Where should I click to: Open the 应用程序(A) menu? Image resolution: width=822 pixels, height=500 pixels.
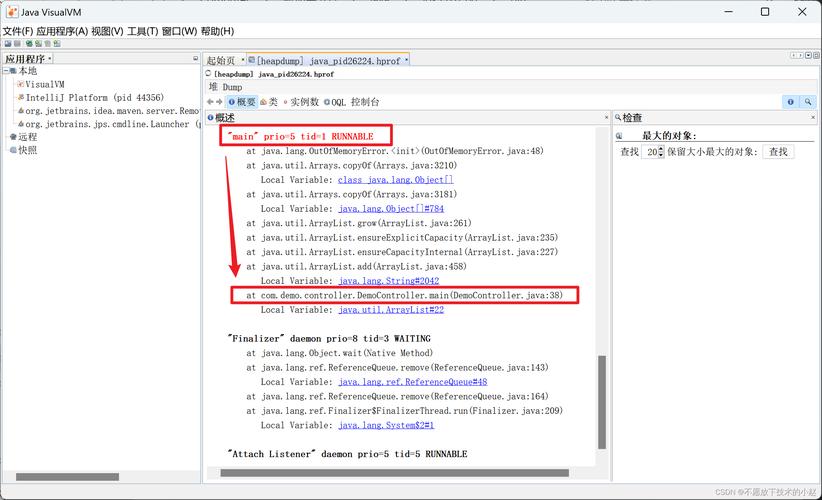(x=62, y=31)
